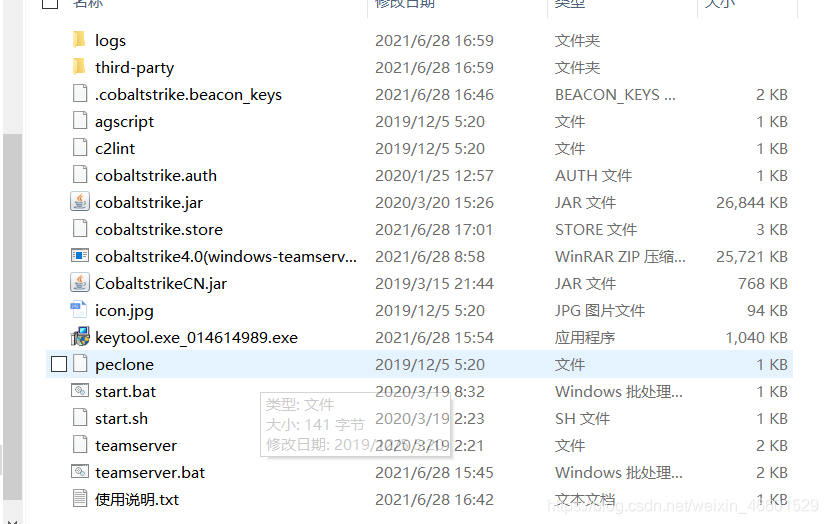Click date 2020/3/20 15:26
The width and height of the screenshot is (828, 524).
tap(434, 203)
